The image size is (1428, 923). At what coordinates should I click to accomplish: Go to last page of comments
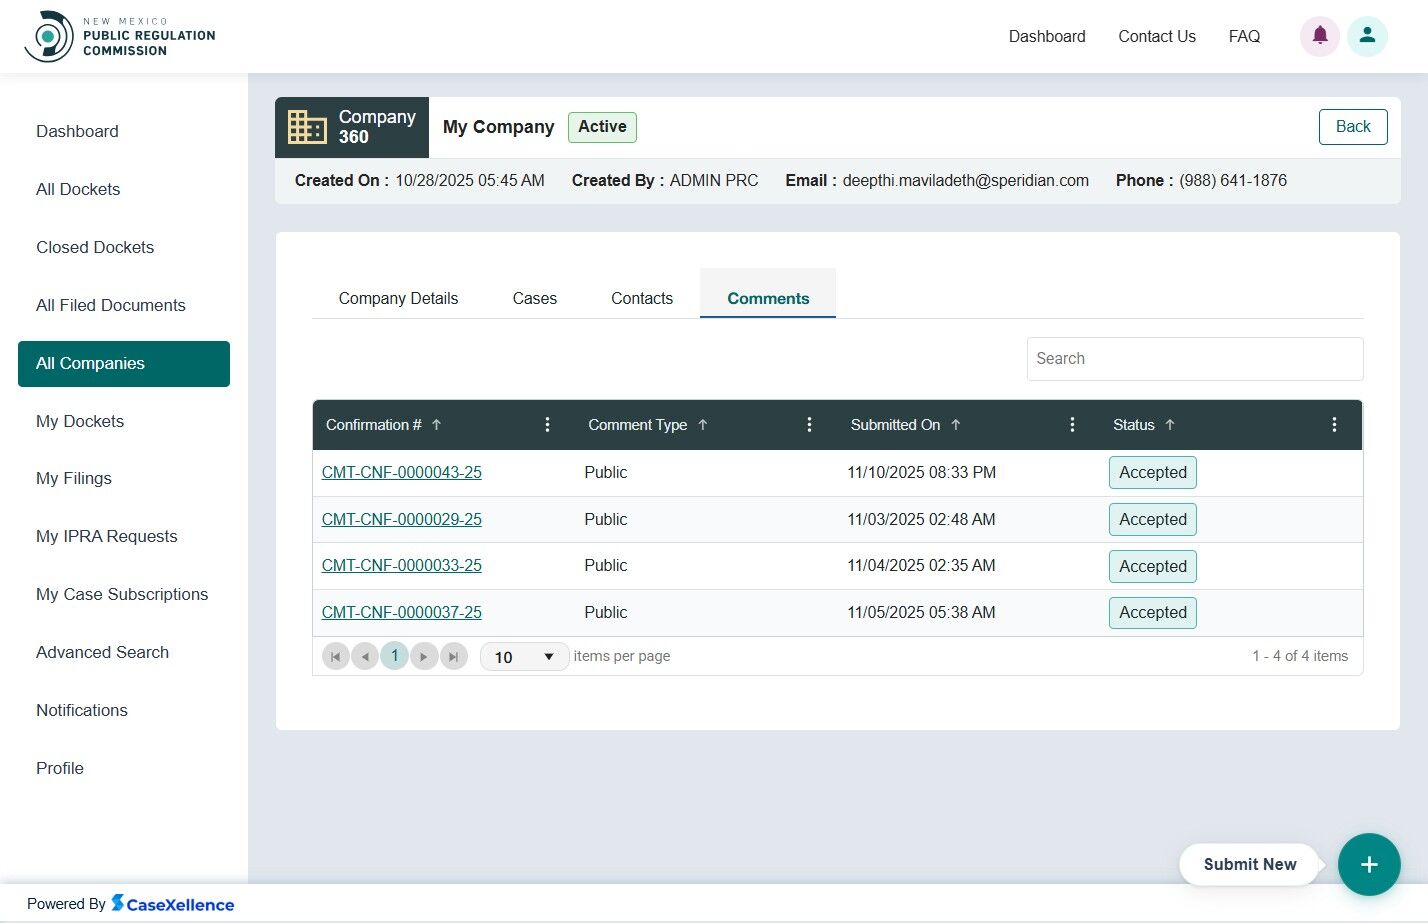[x=454, y=656]
